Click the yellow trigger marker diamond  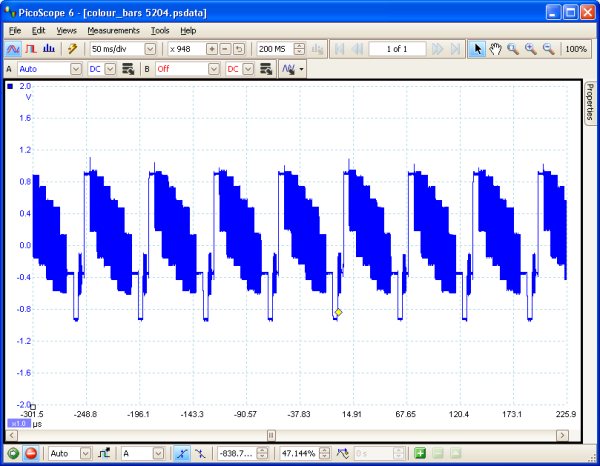tap(338, 312)
